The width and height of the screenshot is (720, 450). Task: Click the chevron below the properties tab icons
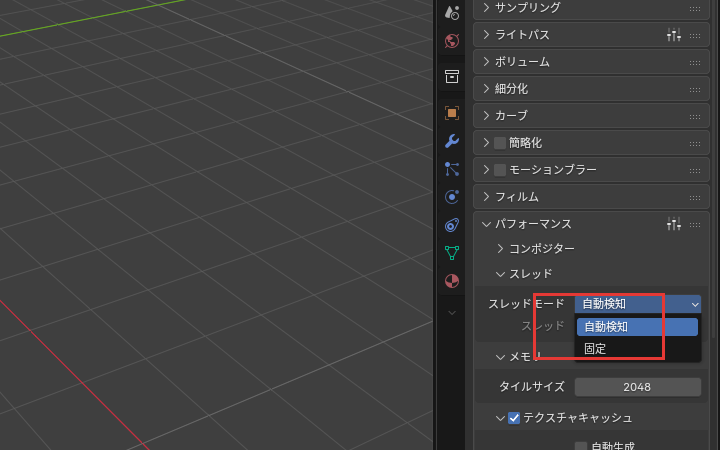(x=452, y=313)
